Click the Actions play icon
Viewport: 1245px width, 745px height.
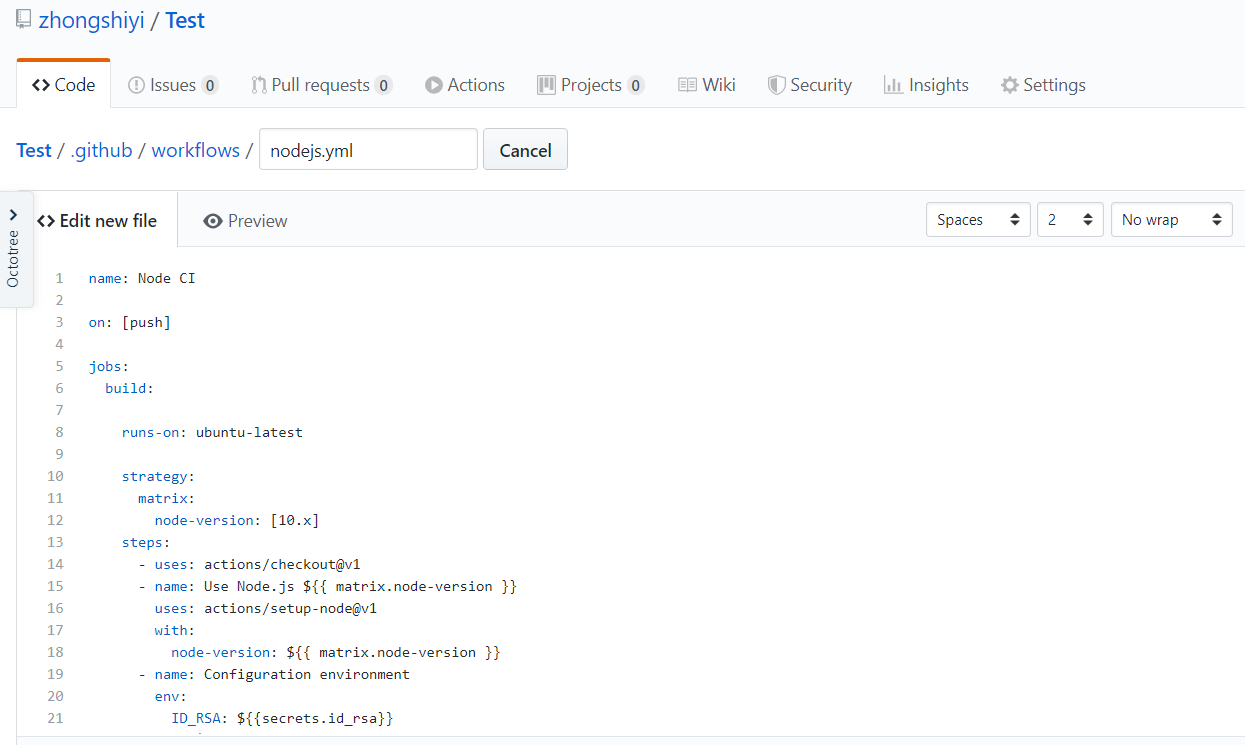point(434,85)
